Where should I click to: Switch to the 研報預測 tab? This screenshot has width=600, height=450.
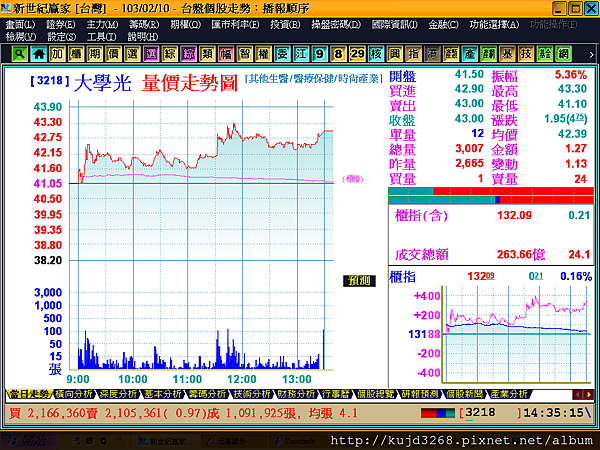pos(420,394)
